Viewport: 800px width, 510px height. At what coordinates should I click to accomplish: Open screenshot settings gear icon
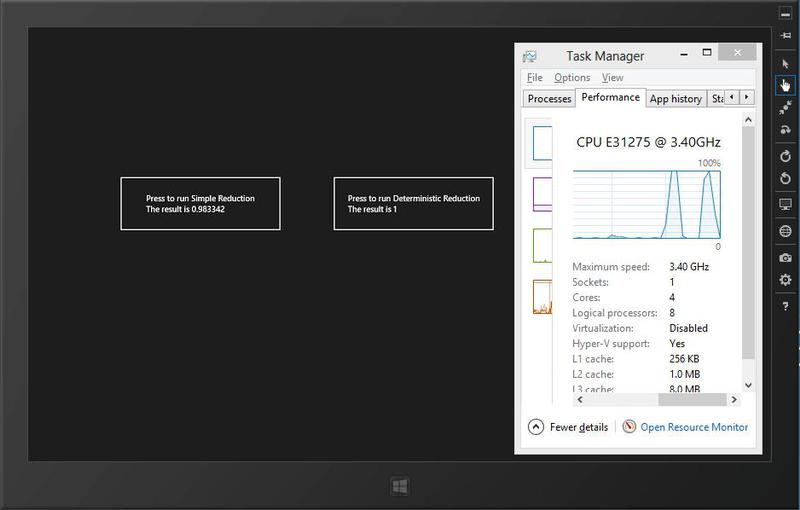pyautogui.click(x=785, y=279)
